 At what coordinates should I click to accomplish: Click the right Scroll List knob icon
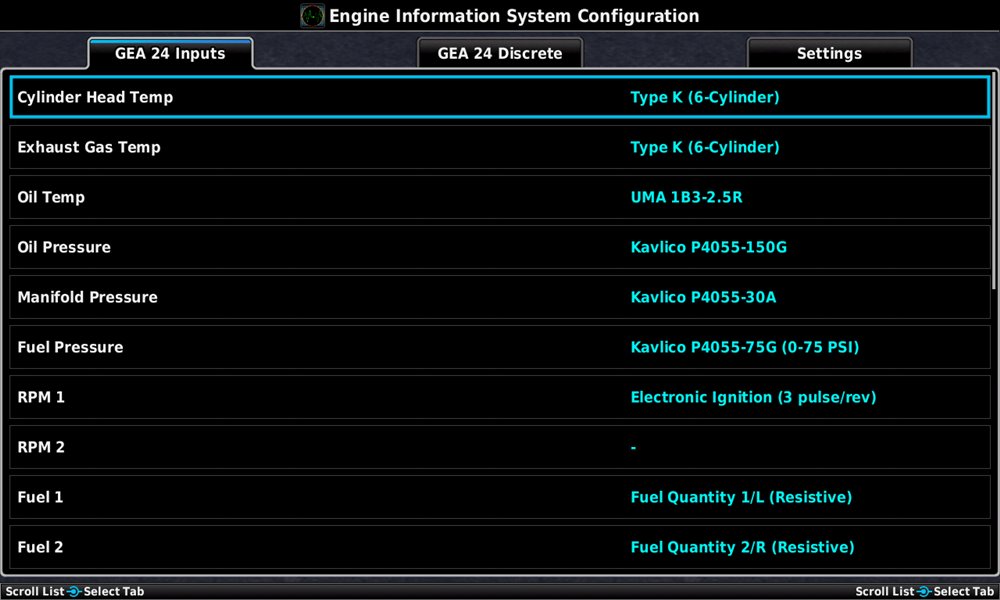pos(923,592)
